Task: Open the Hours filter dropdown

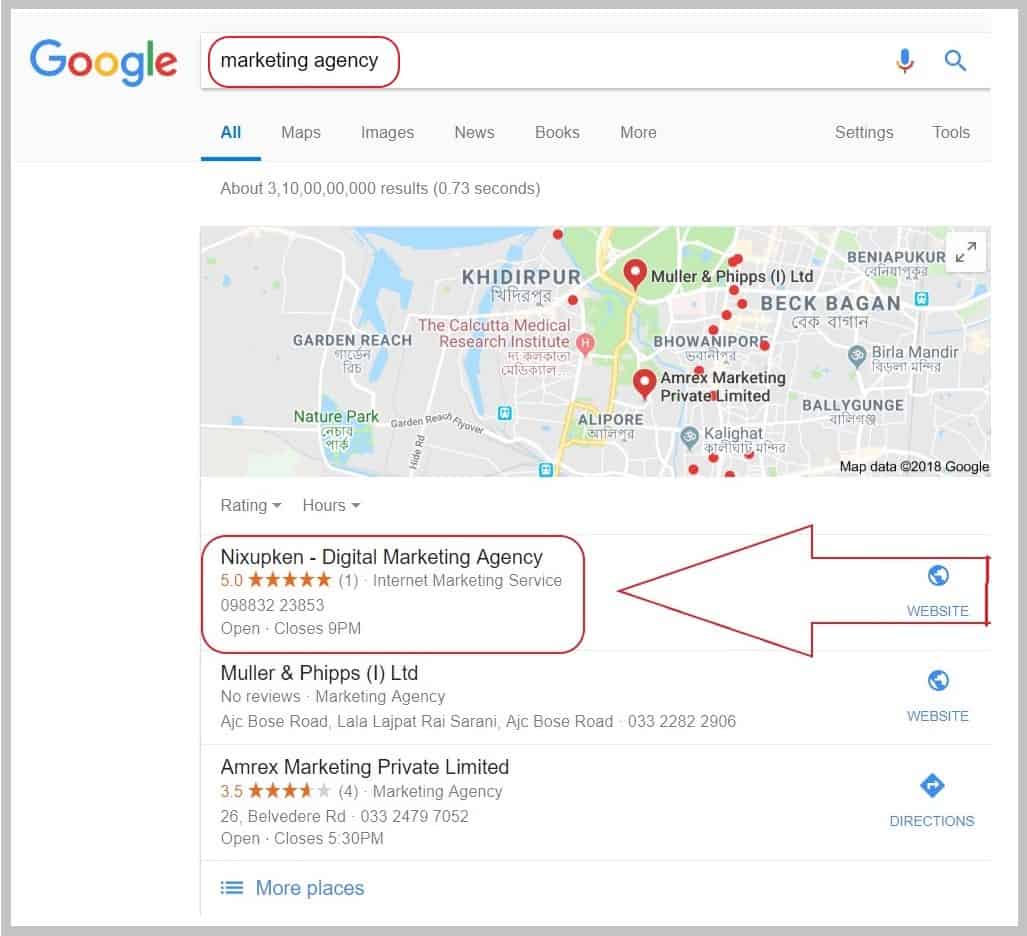Action: [331, 506]
